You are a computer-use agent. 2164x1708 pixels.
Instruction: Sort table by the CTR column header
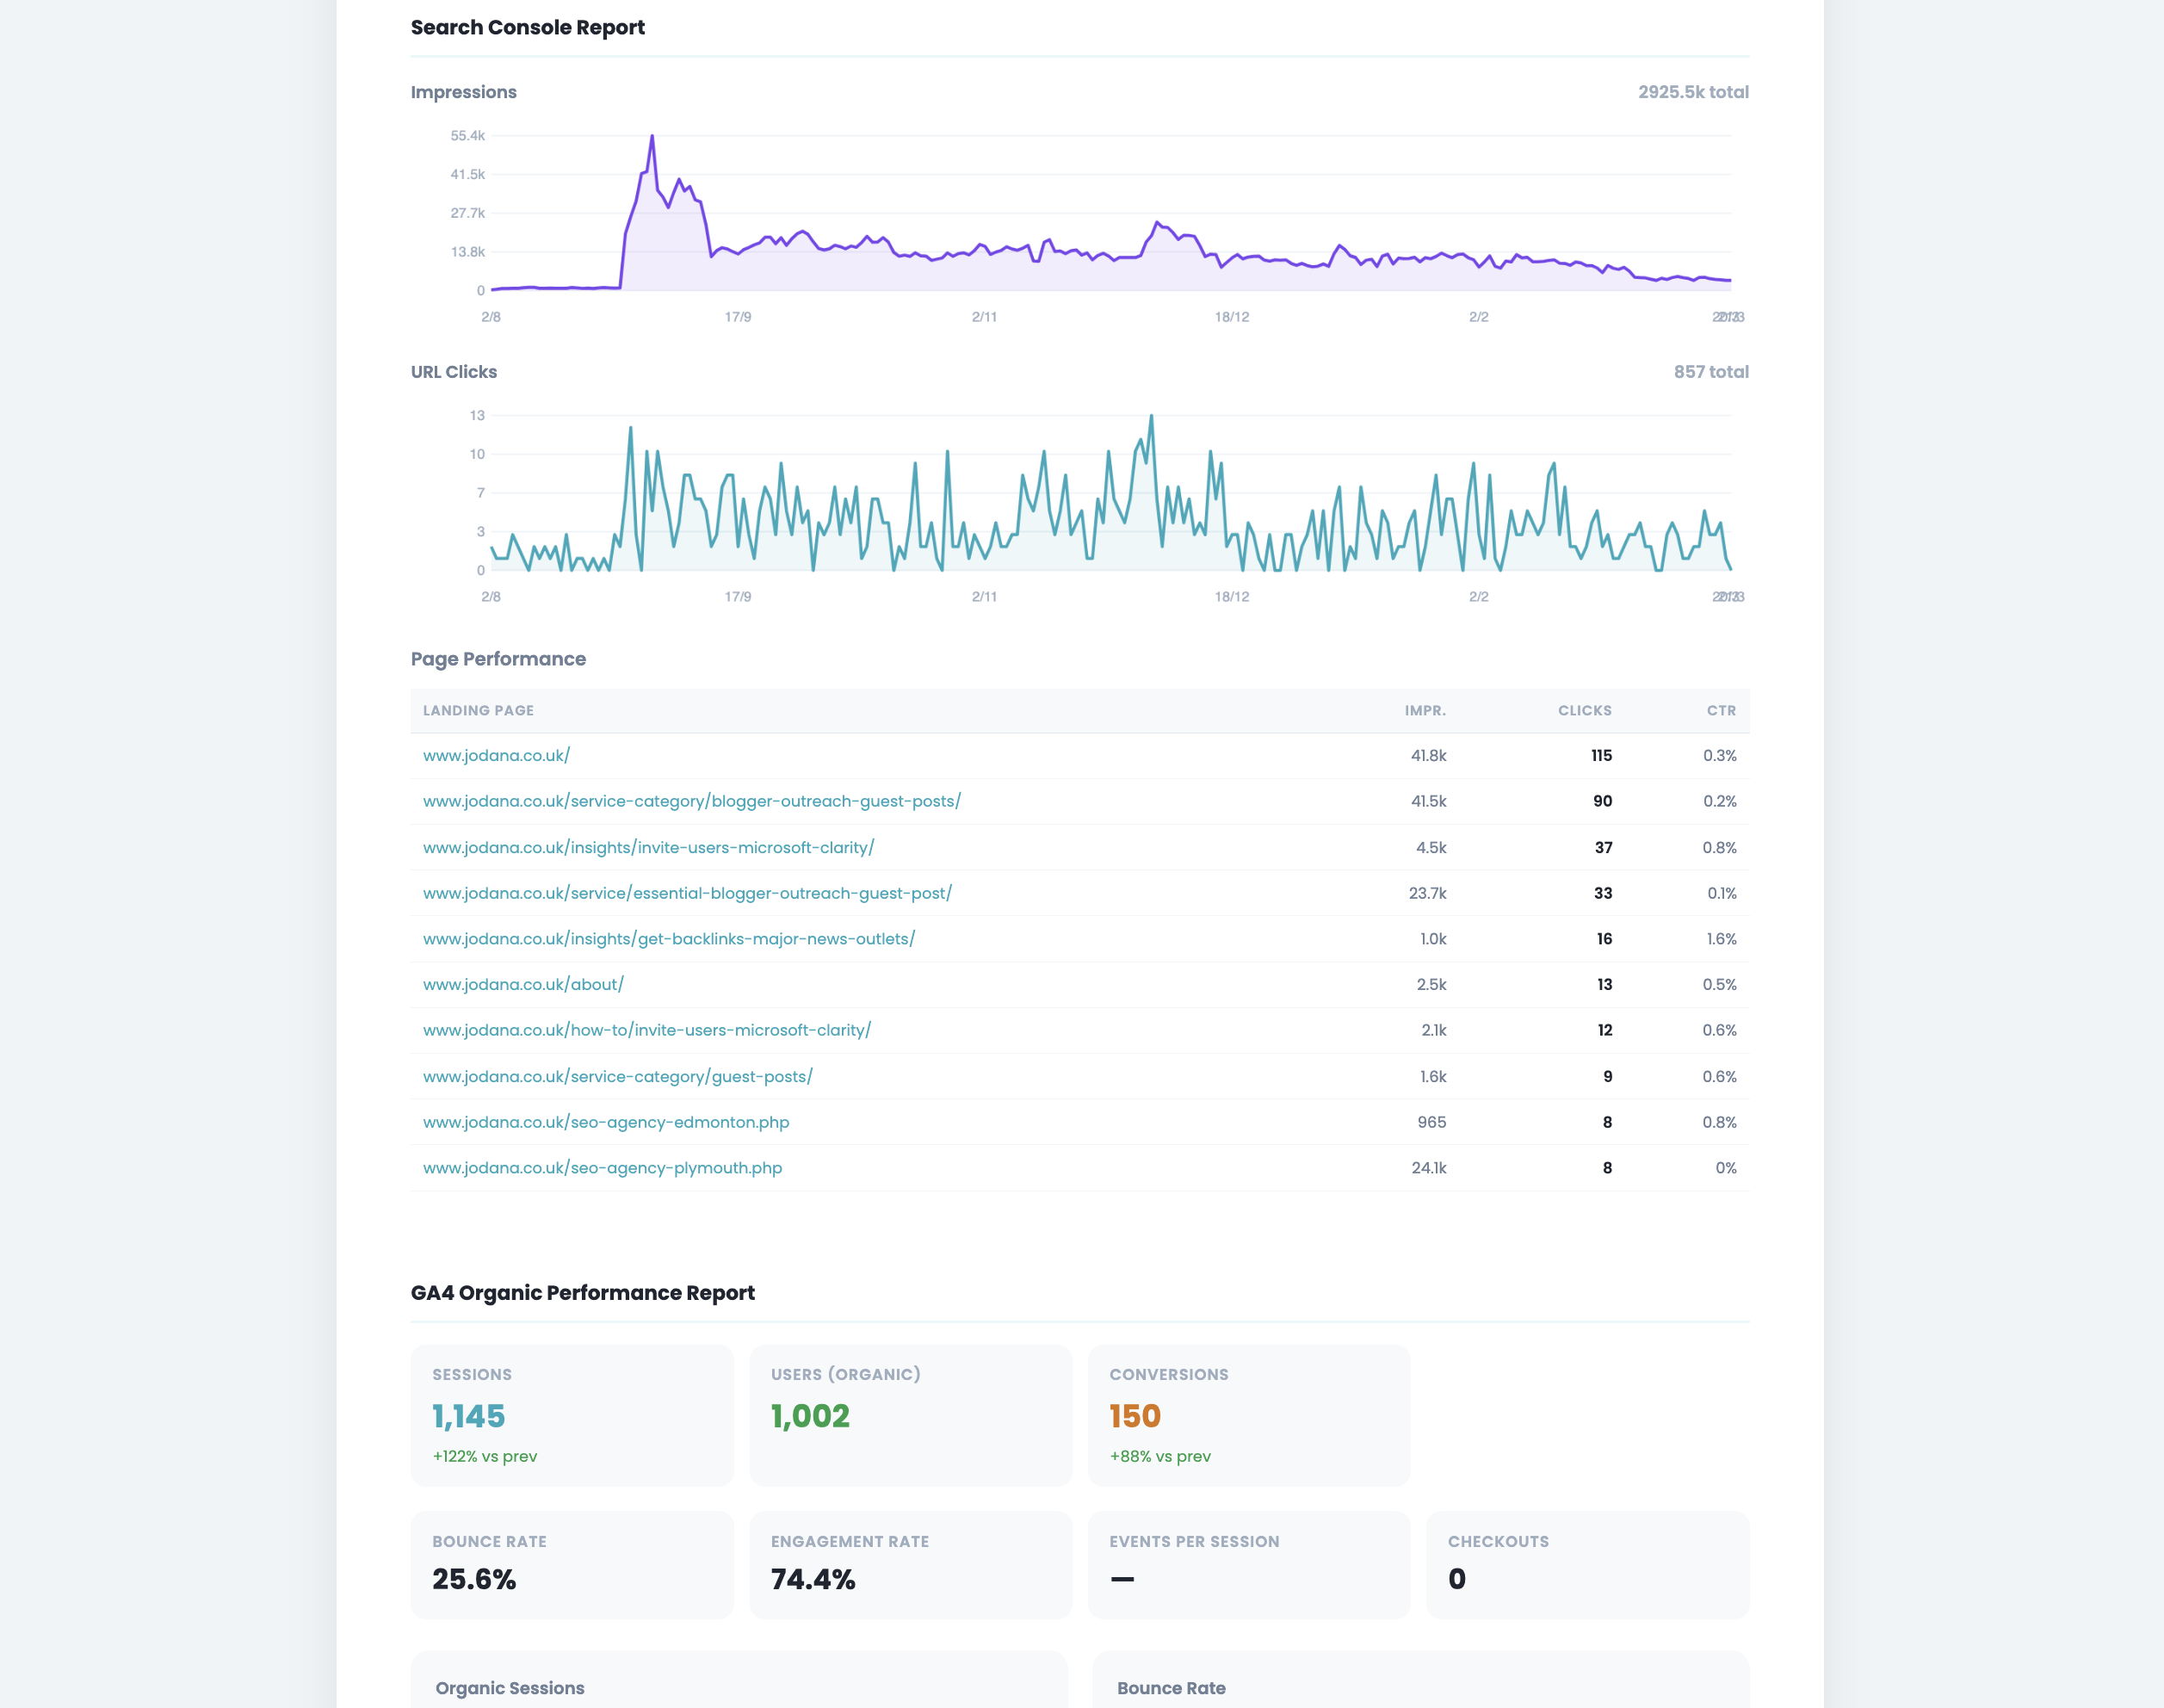[x=1721, y=710]
